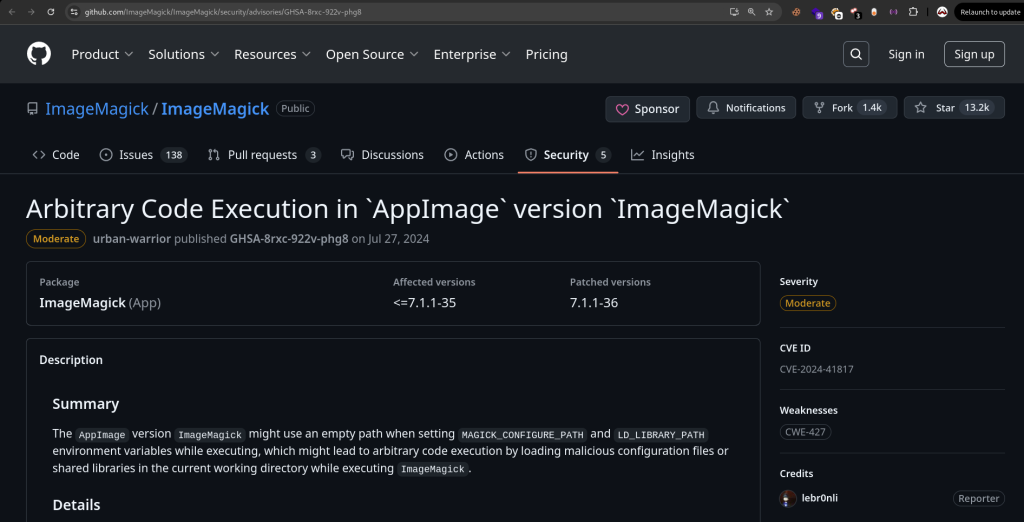Click the MAGICK_CONFIGURE_PATH code text

pyautogui.click(x=522, y=434)
